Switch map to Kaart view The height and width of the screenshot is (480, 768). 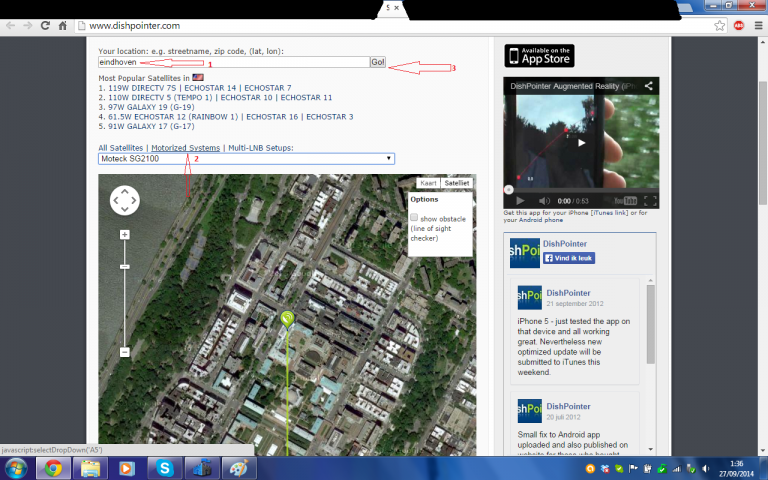point(428,184)
